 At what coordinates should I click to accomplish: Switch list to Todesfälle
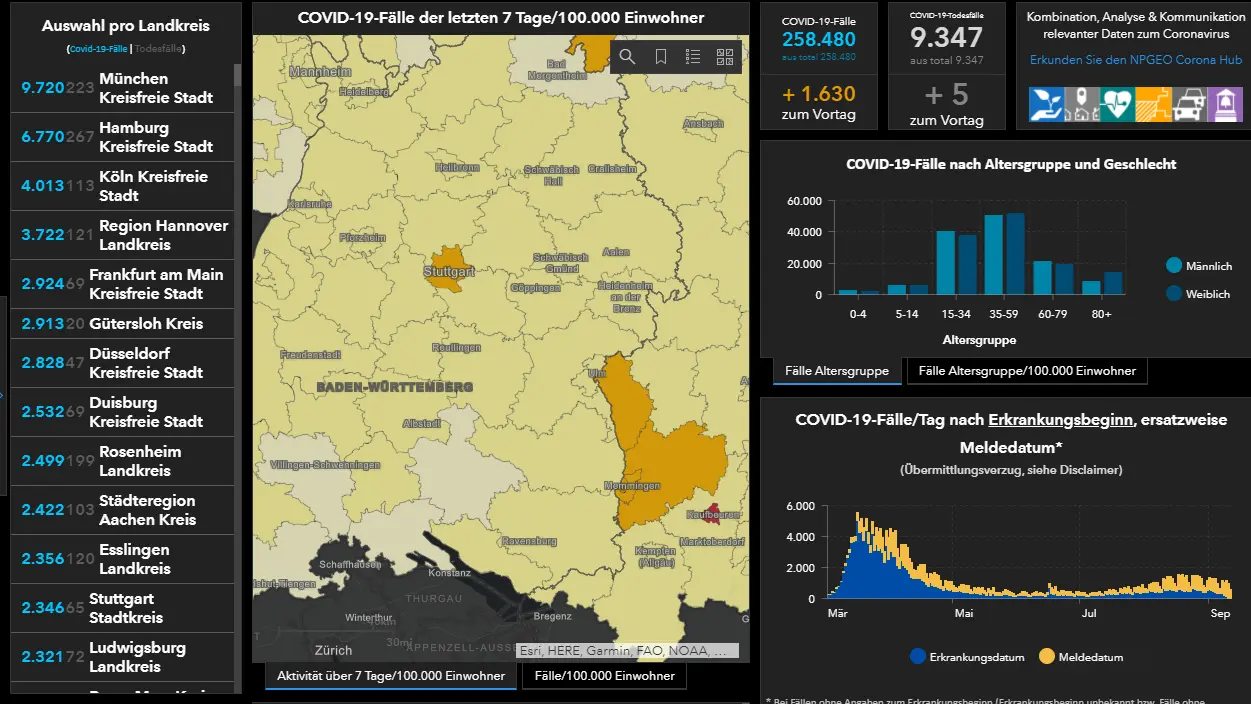159,49
